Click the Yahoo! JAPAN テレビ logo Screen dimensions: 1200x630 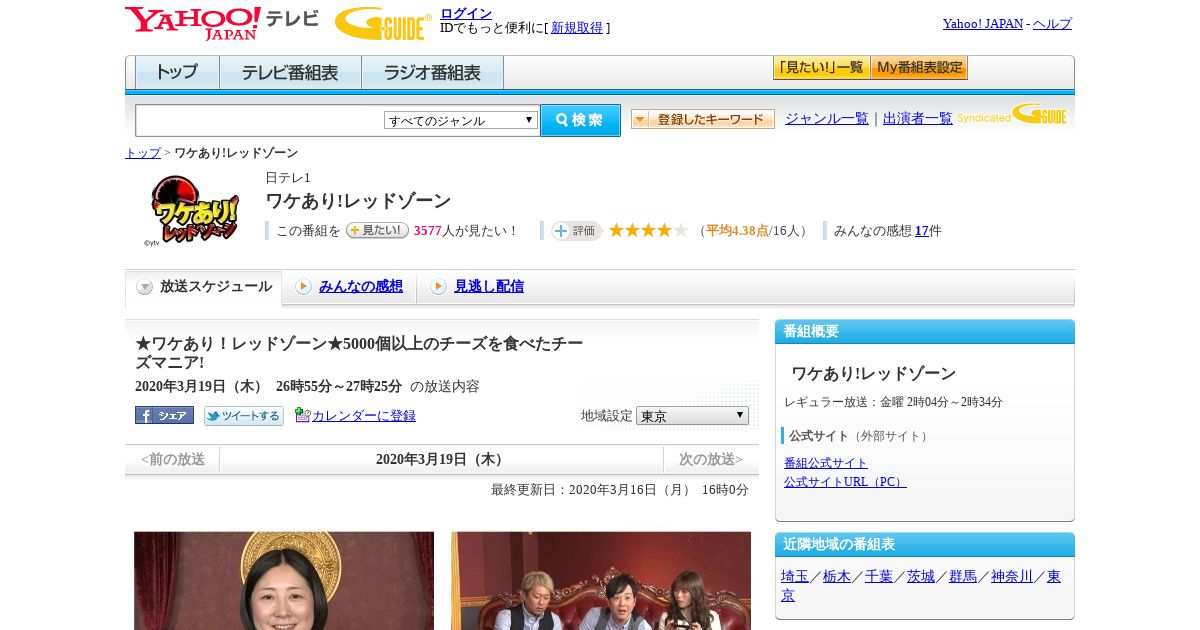tap(222, 23)
